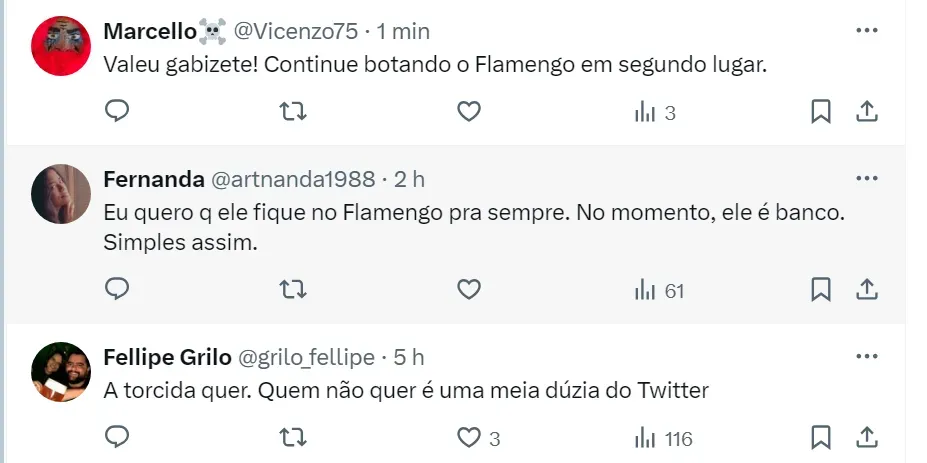Open more options on Fernanda's tweet
Screen dimensions: 927x463
[866, 179]
